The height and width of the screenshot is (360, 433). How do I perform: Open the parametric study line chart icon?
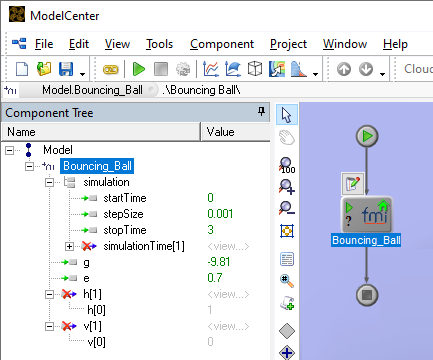(x=211, y=69)
